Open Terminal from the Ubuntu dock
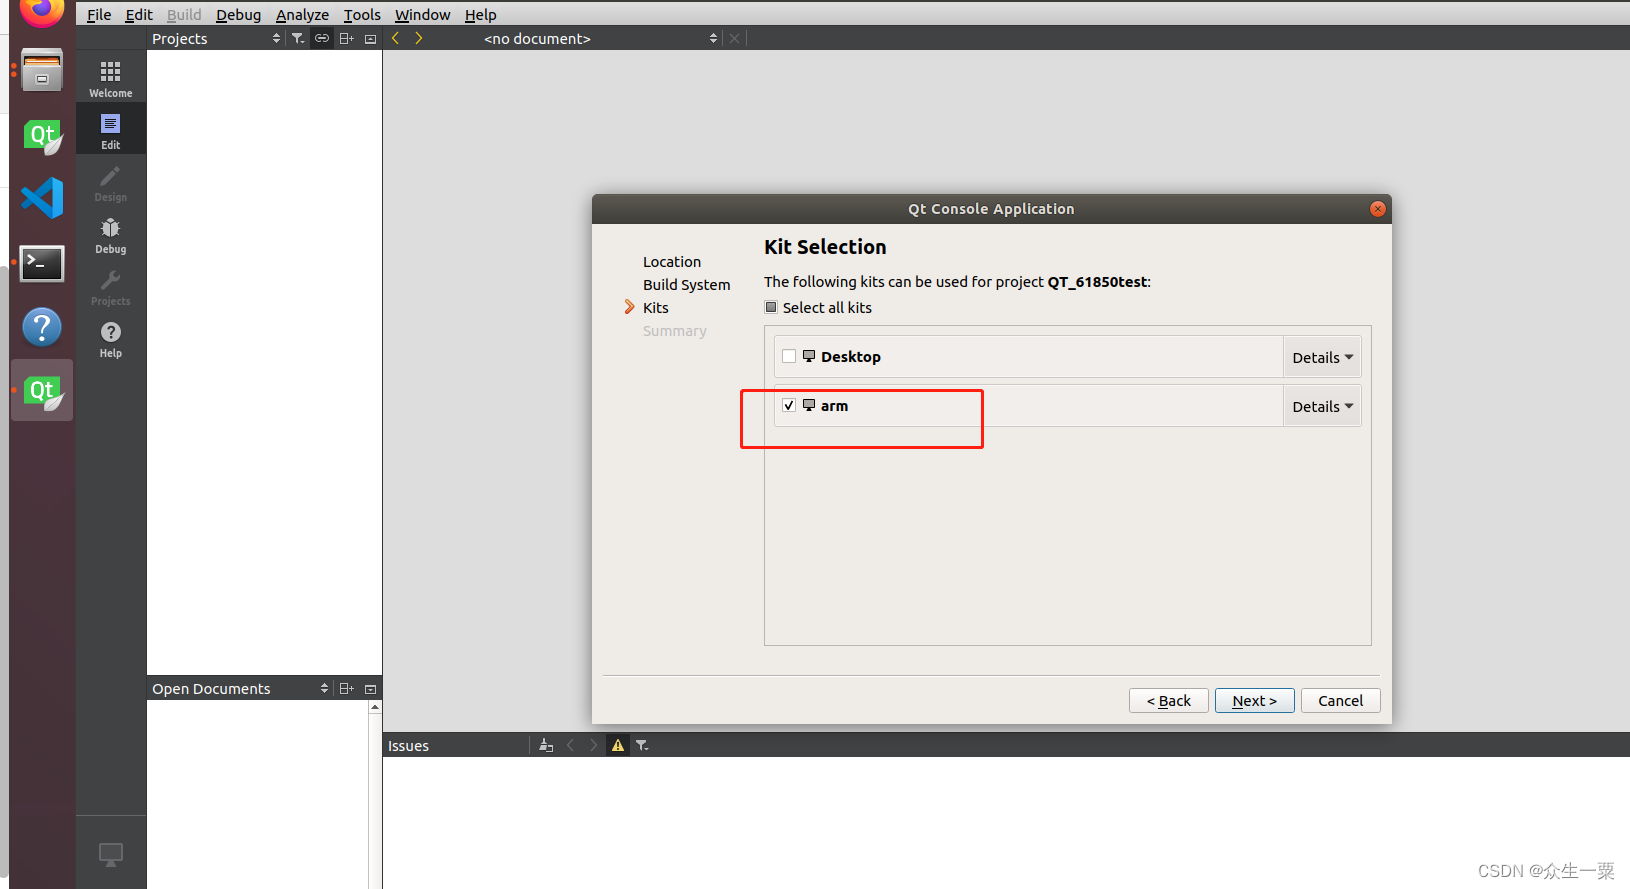This screenshot has width=1630, height=889. (42, 263)
